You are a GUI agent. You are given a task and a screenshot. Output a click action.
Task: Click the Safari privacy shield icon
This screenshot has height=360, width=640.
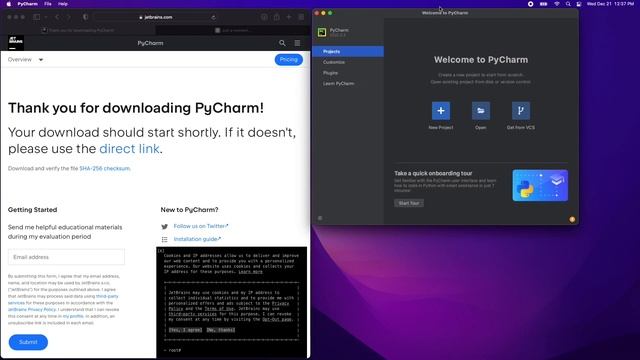coord(85,17)
